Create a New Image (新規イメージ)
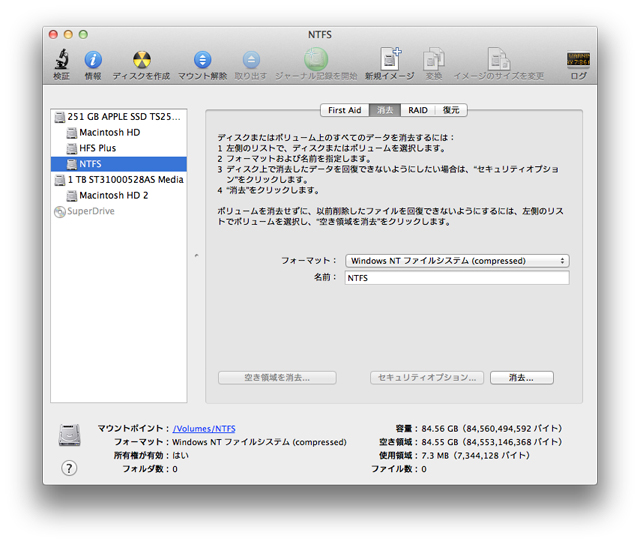 coord(390,59)
